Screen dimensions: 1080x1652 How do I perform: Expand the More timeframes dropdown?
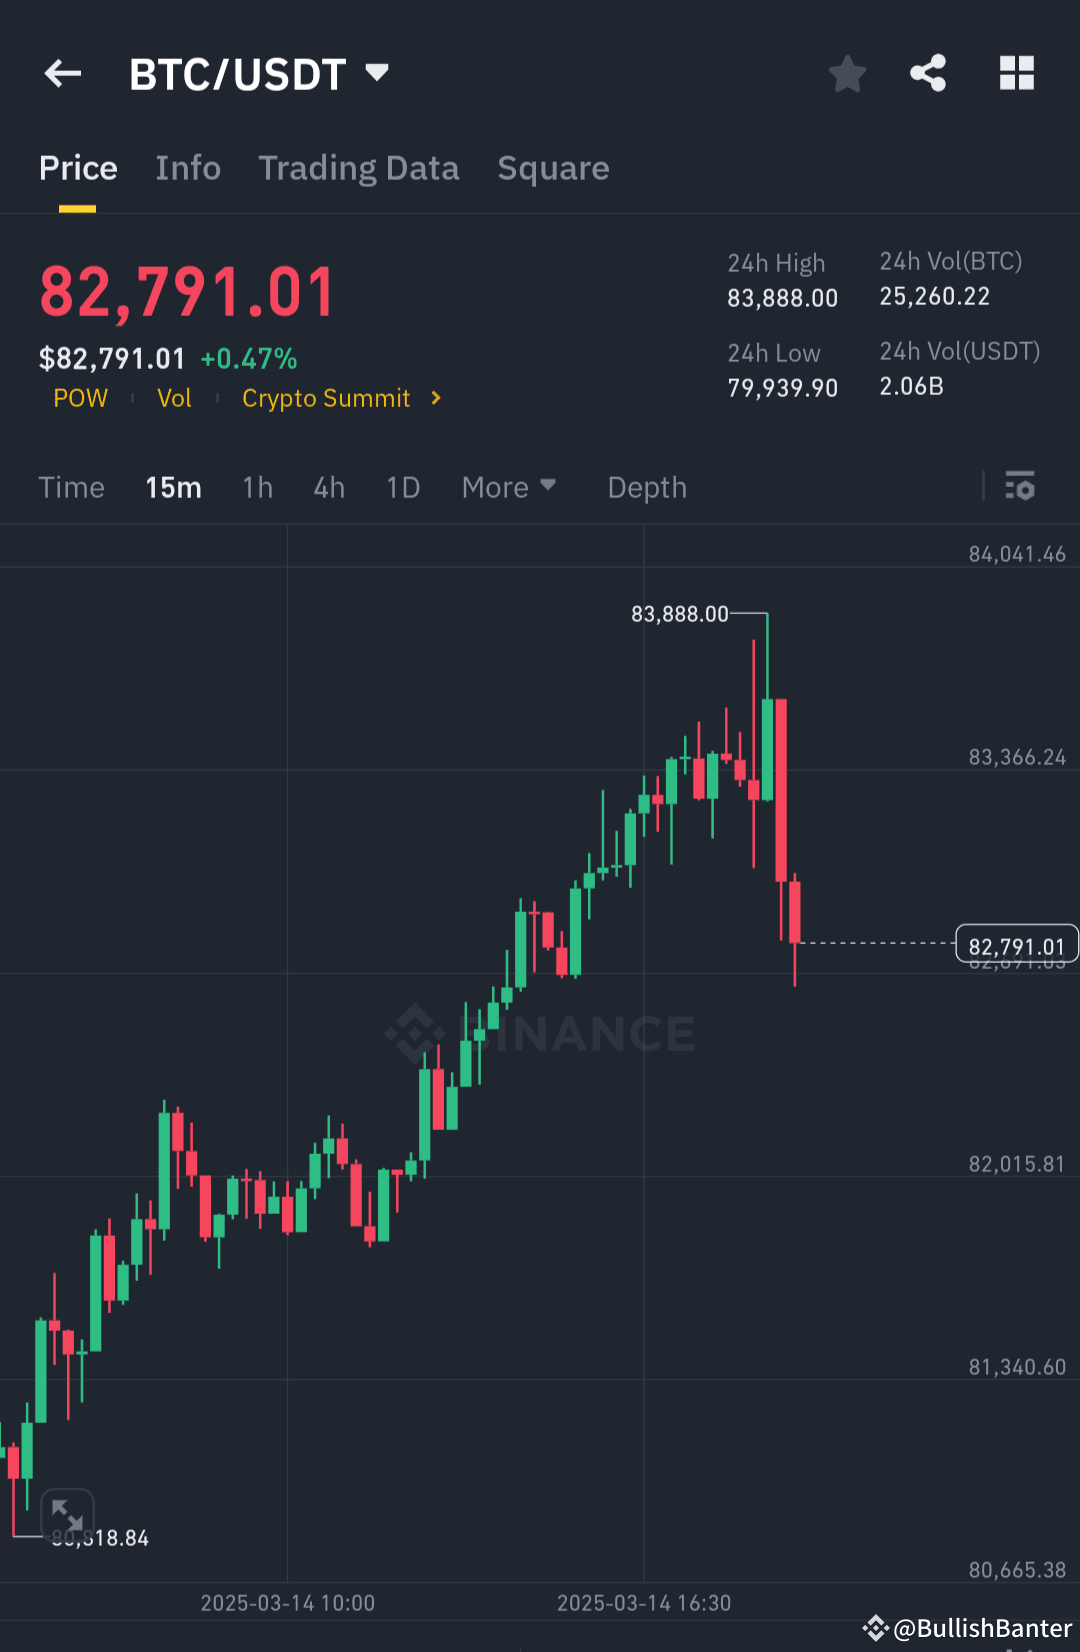[508, 487]
